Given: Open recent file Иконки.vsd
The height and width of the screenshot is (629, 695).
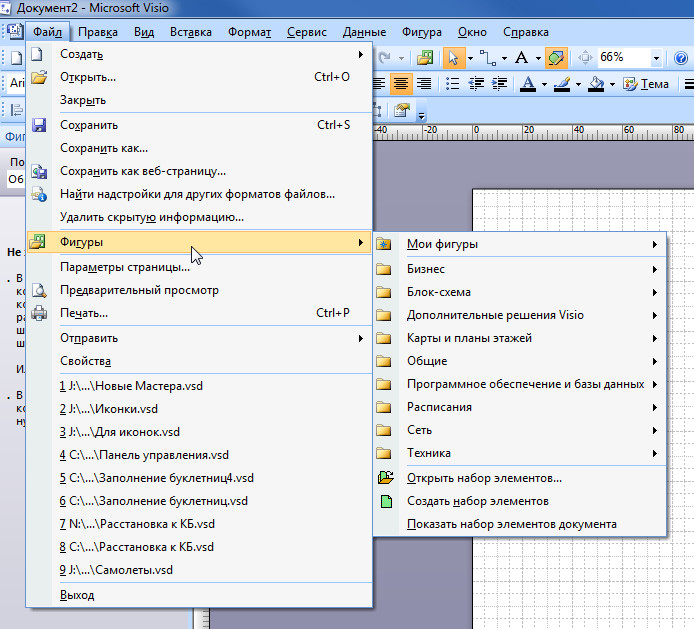Looking at the screenshot, I should (199, 409).
